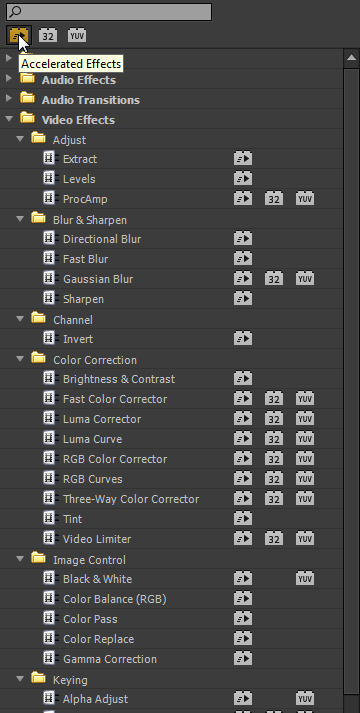Screen dimensions: 360x713
Task: Select the Directional Blur effect
Action: (102, 239)
